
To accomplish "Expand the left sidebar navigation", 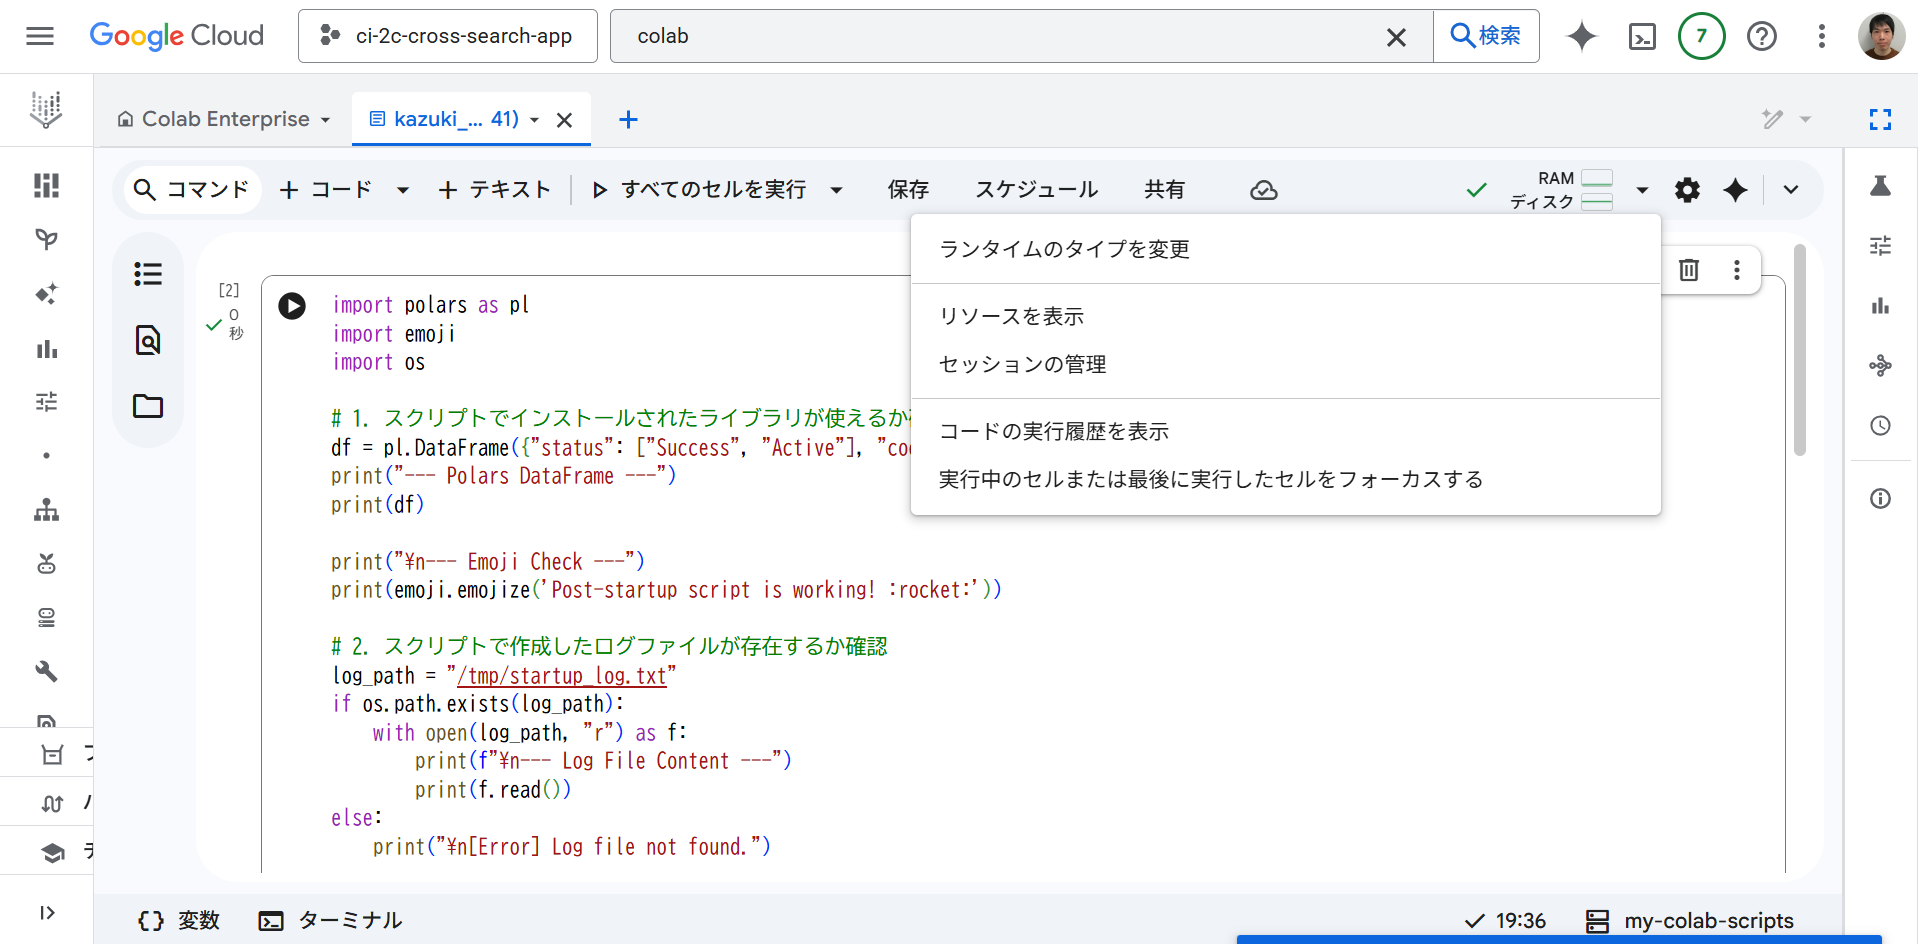I will point(47,913).
